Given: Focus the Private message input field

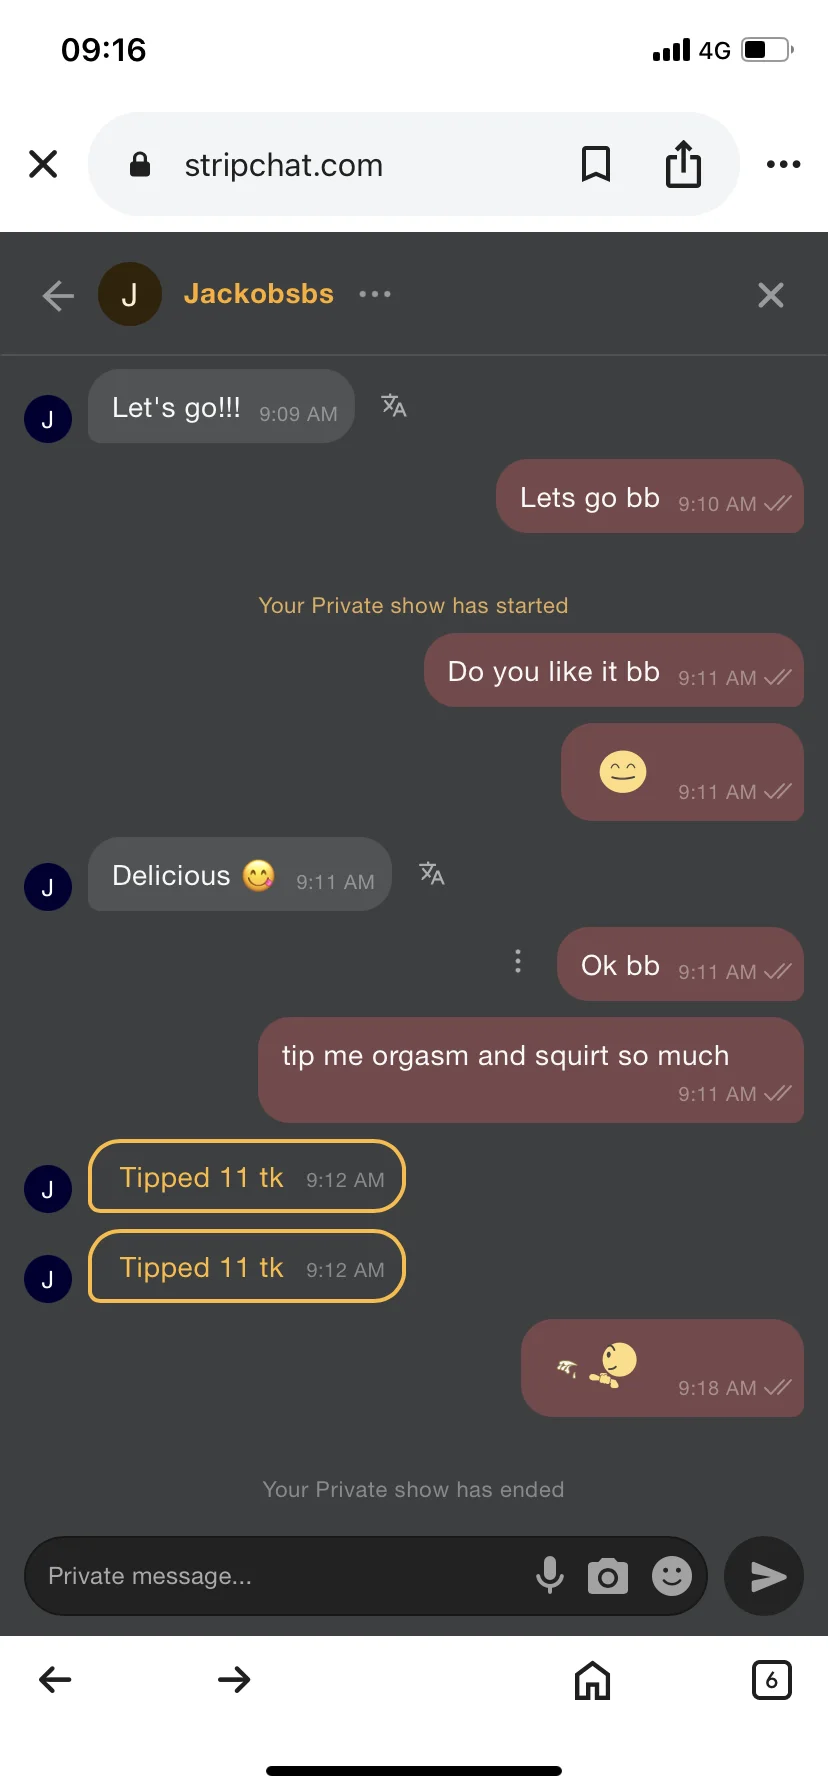Looking at the screenshot, I should click(280, 1576).
